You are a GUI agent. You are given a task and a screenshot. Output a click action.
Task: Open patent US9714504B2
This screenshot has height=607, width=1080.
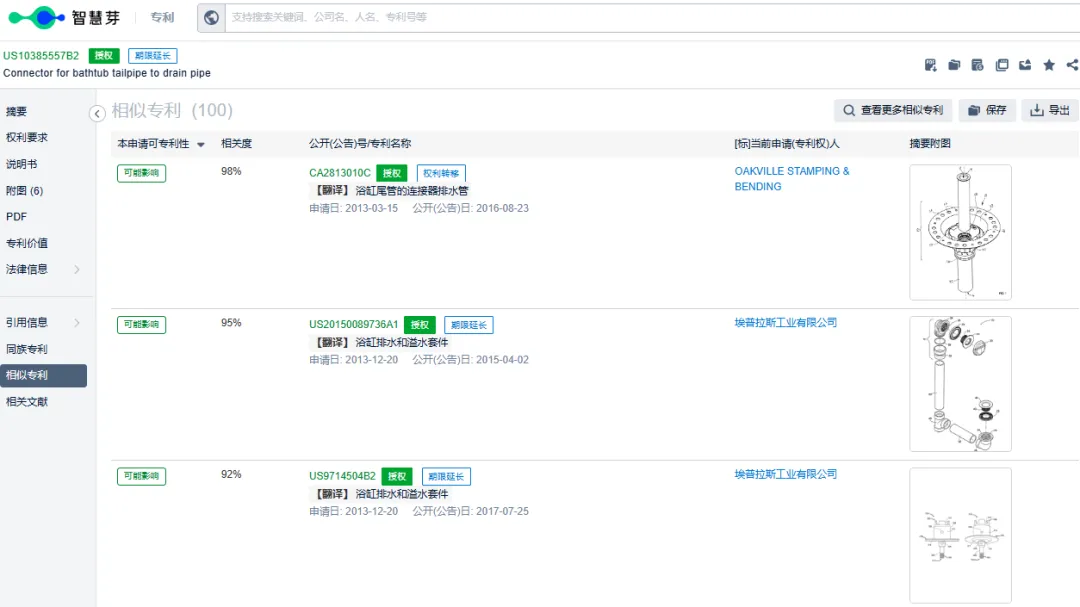coord(342,476)
